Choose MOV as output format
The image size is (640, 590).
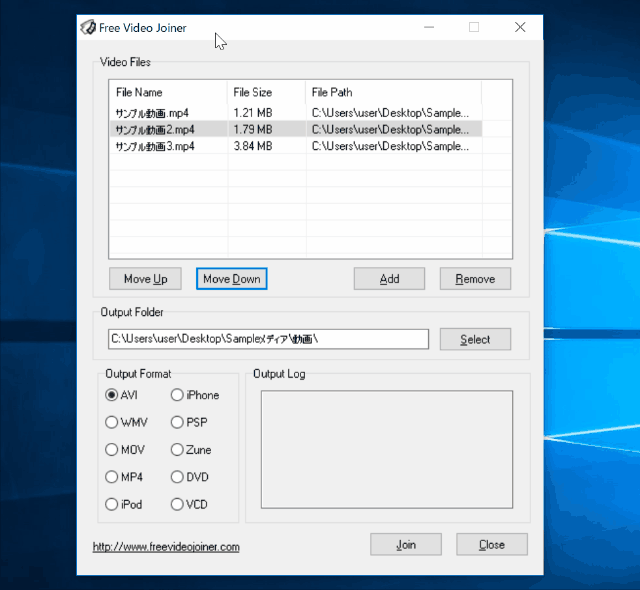coord(125,450)
